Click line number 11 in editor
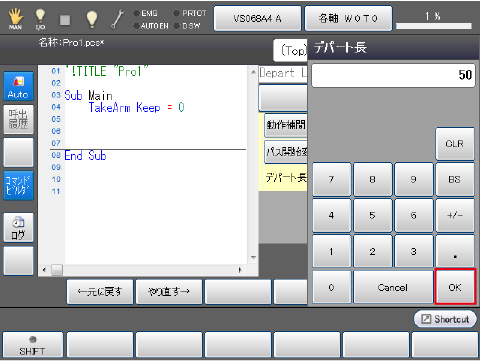The image size is (480, 361). click(56, 191)
